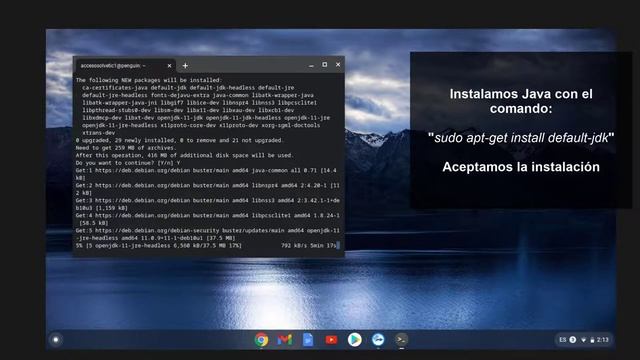Close the penguin terminal tab
Viewport: 640px width, 360px height.
[169, 66]
